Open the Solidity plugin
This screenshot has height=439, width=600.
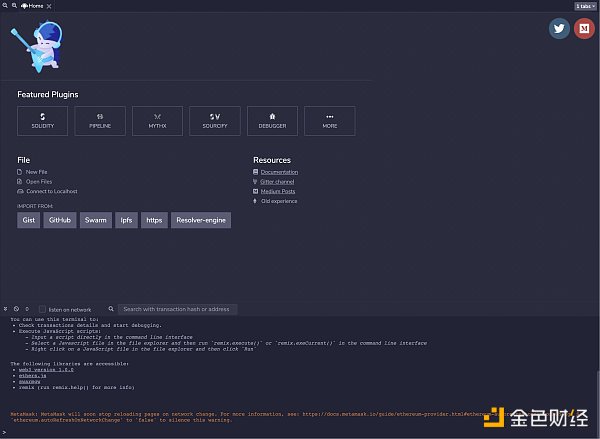coord(42,121)
